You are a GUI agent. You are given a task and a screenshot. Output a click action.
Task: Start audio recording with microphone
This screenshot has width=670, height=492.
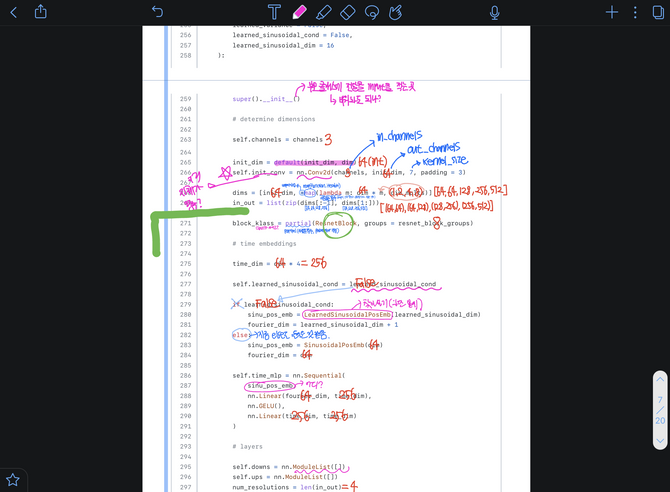pyautogui.click(x=494, y=12)
